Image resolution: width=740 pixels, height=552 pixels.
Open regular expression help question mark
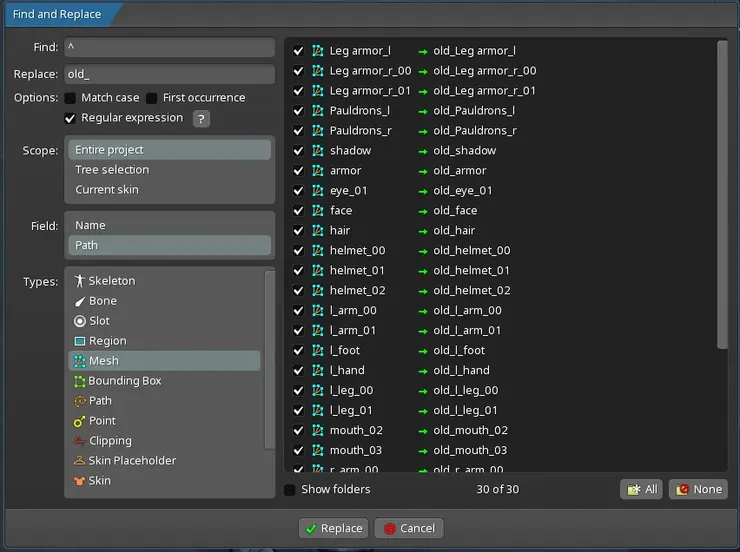(202, 119)
